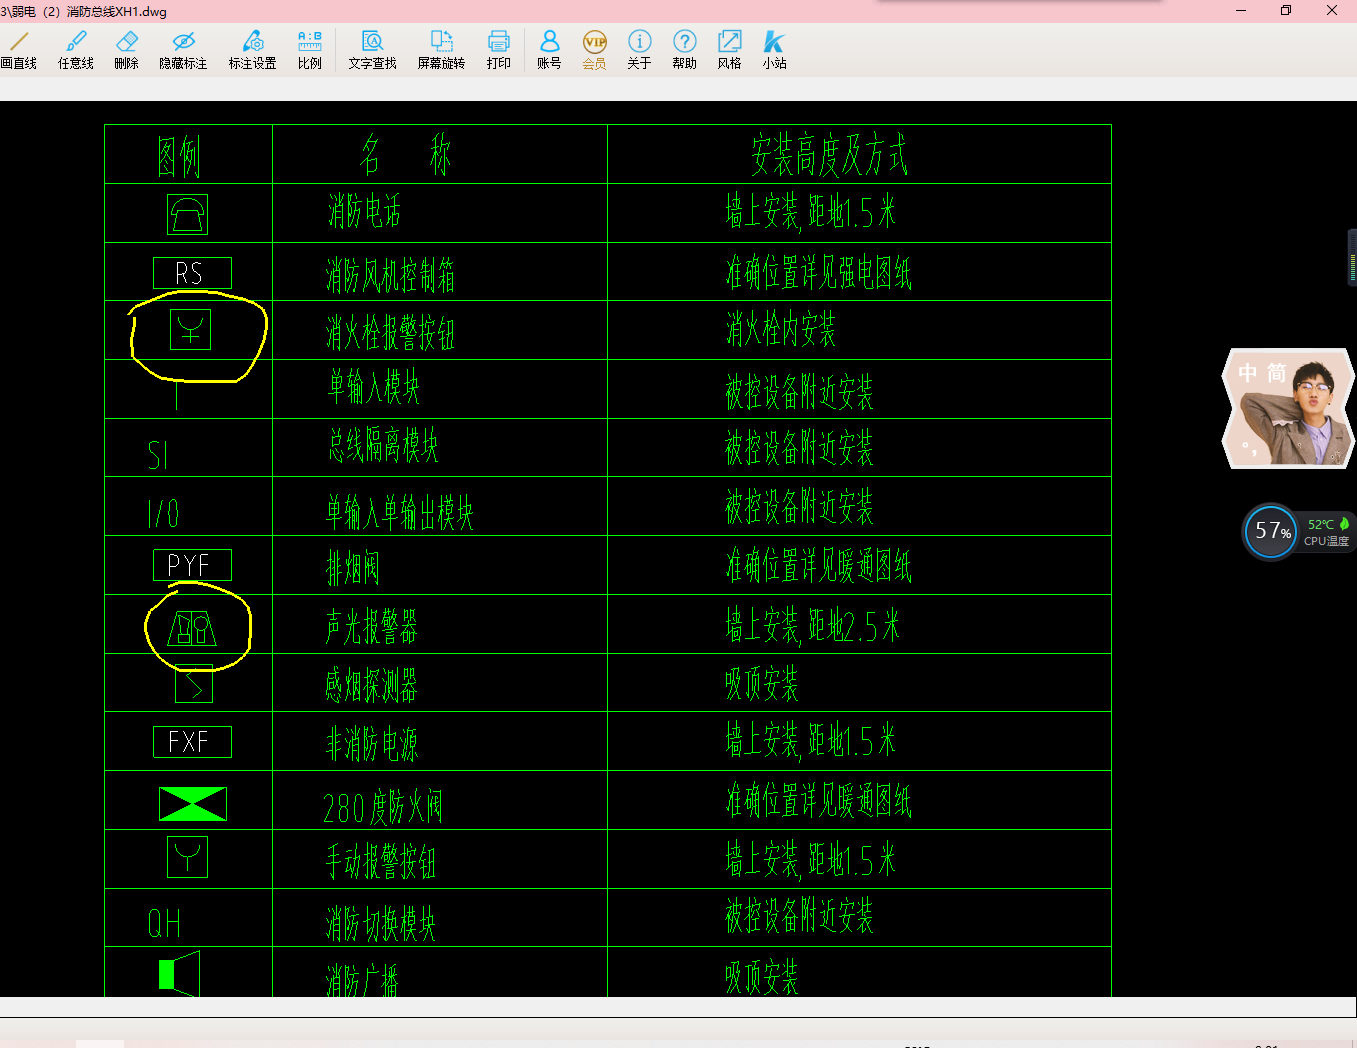Click the 风格 style icon
The height and width of the screenshot is (1048, 1357).
[729, 50]
